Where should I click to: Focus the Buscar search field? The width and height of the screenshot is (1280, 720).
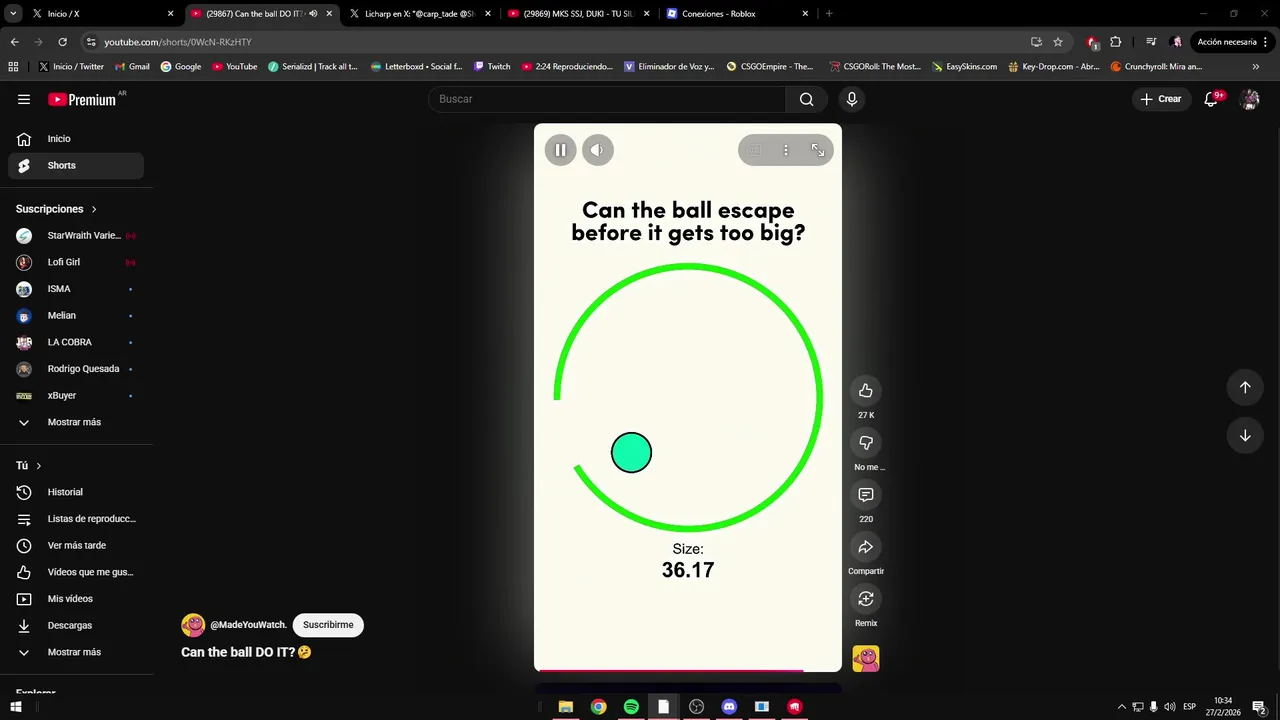607,99
